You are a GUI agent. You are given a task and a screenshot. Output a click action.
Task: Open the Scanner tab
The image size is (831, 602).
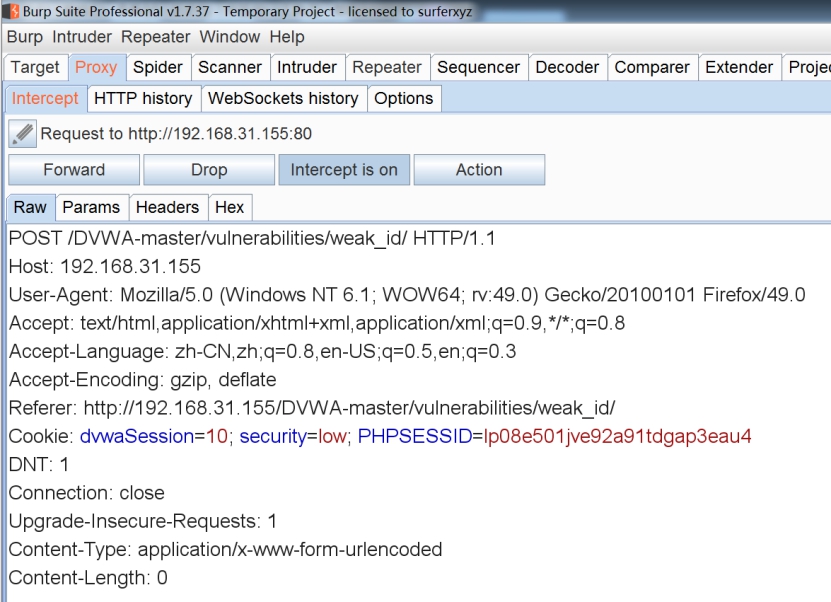coord(230,67)
